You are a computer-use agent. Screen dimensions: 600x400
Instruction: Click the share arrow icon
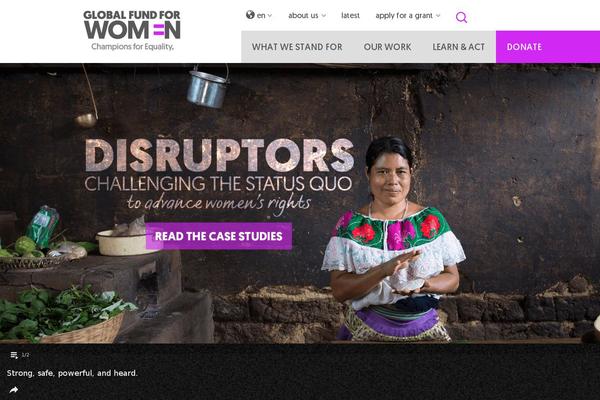[14, 390]
